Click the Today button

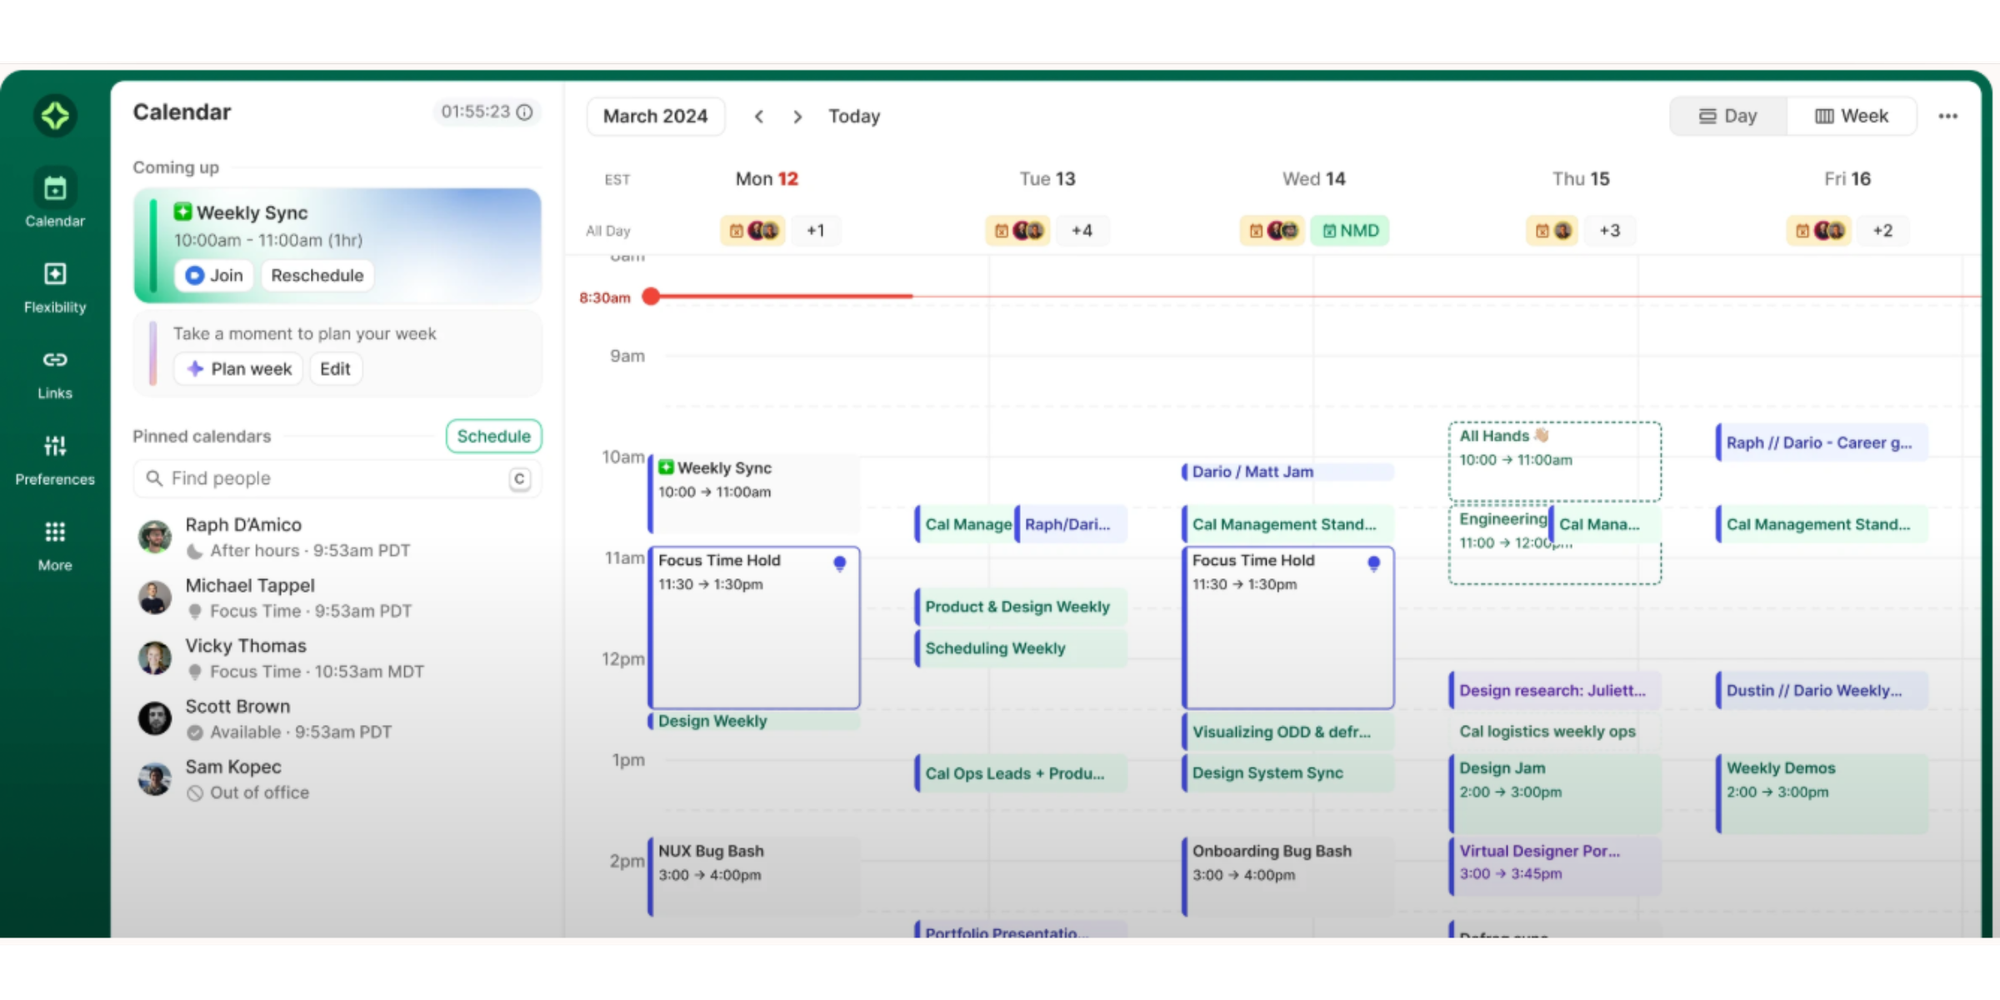point(854,116)
